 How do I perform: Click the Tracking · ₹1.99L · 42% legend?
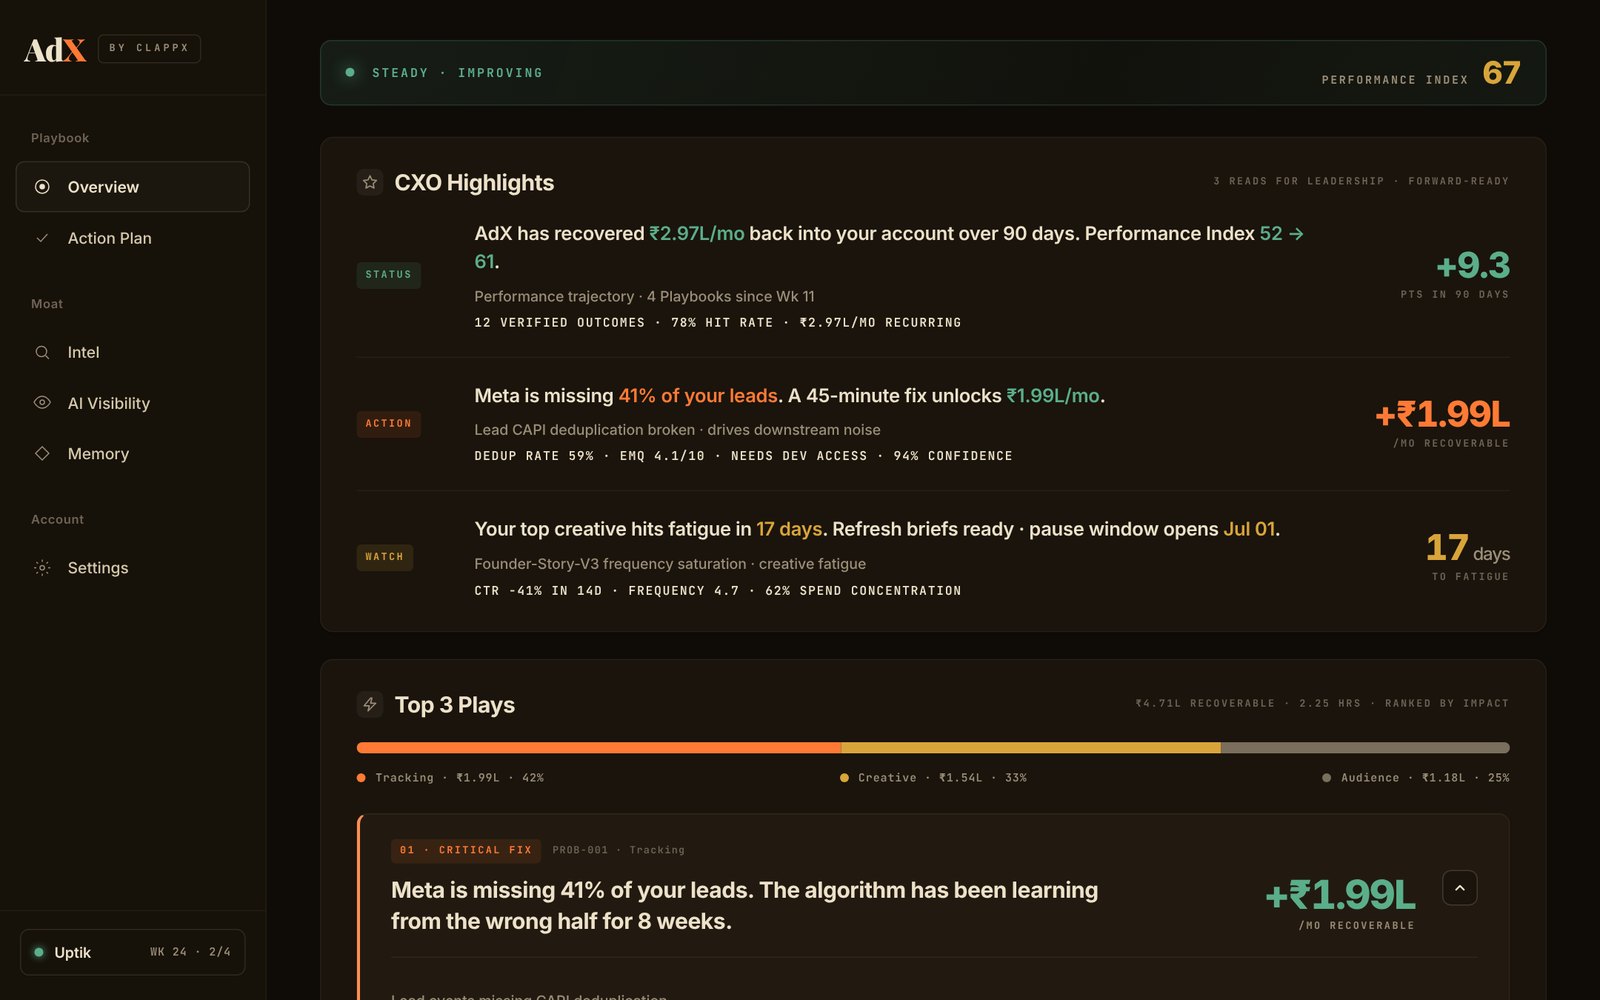(x=451, y=778)
